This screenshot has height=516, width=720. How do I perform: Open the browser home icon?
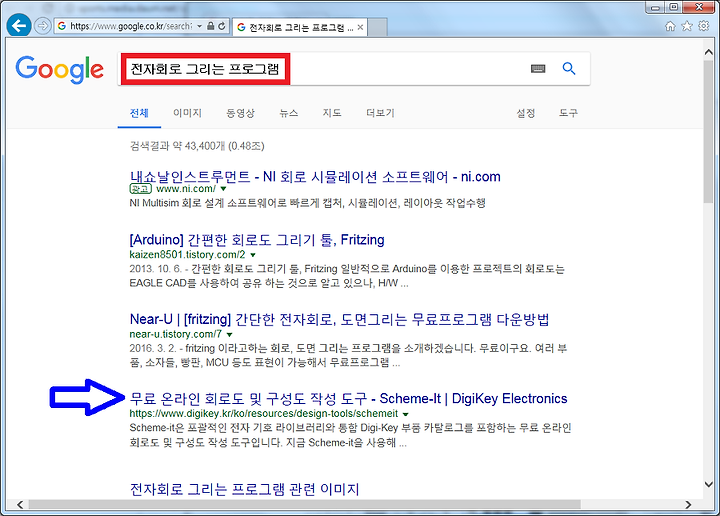coord(670,26)
